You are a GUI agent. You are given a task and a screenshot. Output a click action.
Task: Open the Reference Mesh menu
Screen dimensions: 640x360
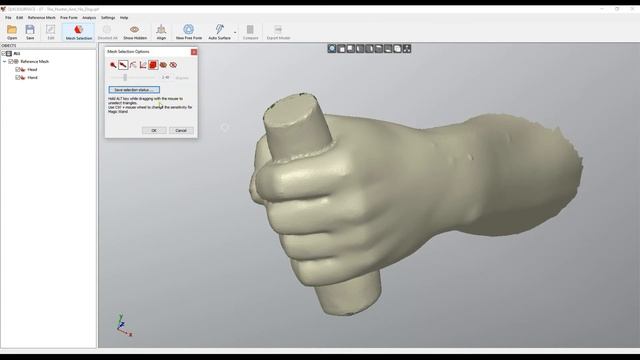[x=42, y=18]
